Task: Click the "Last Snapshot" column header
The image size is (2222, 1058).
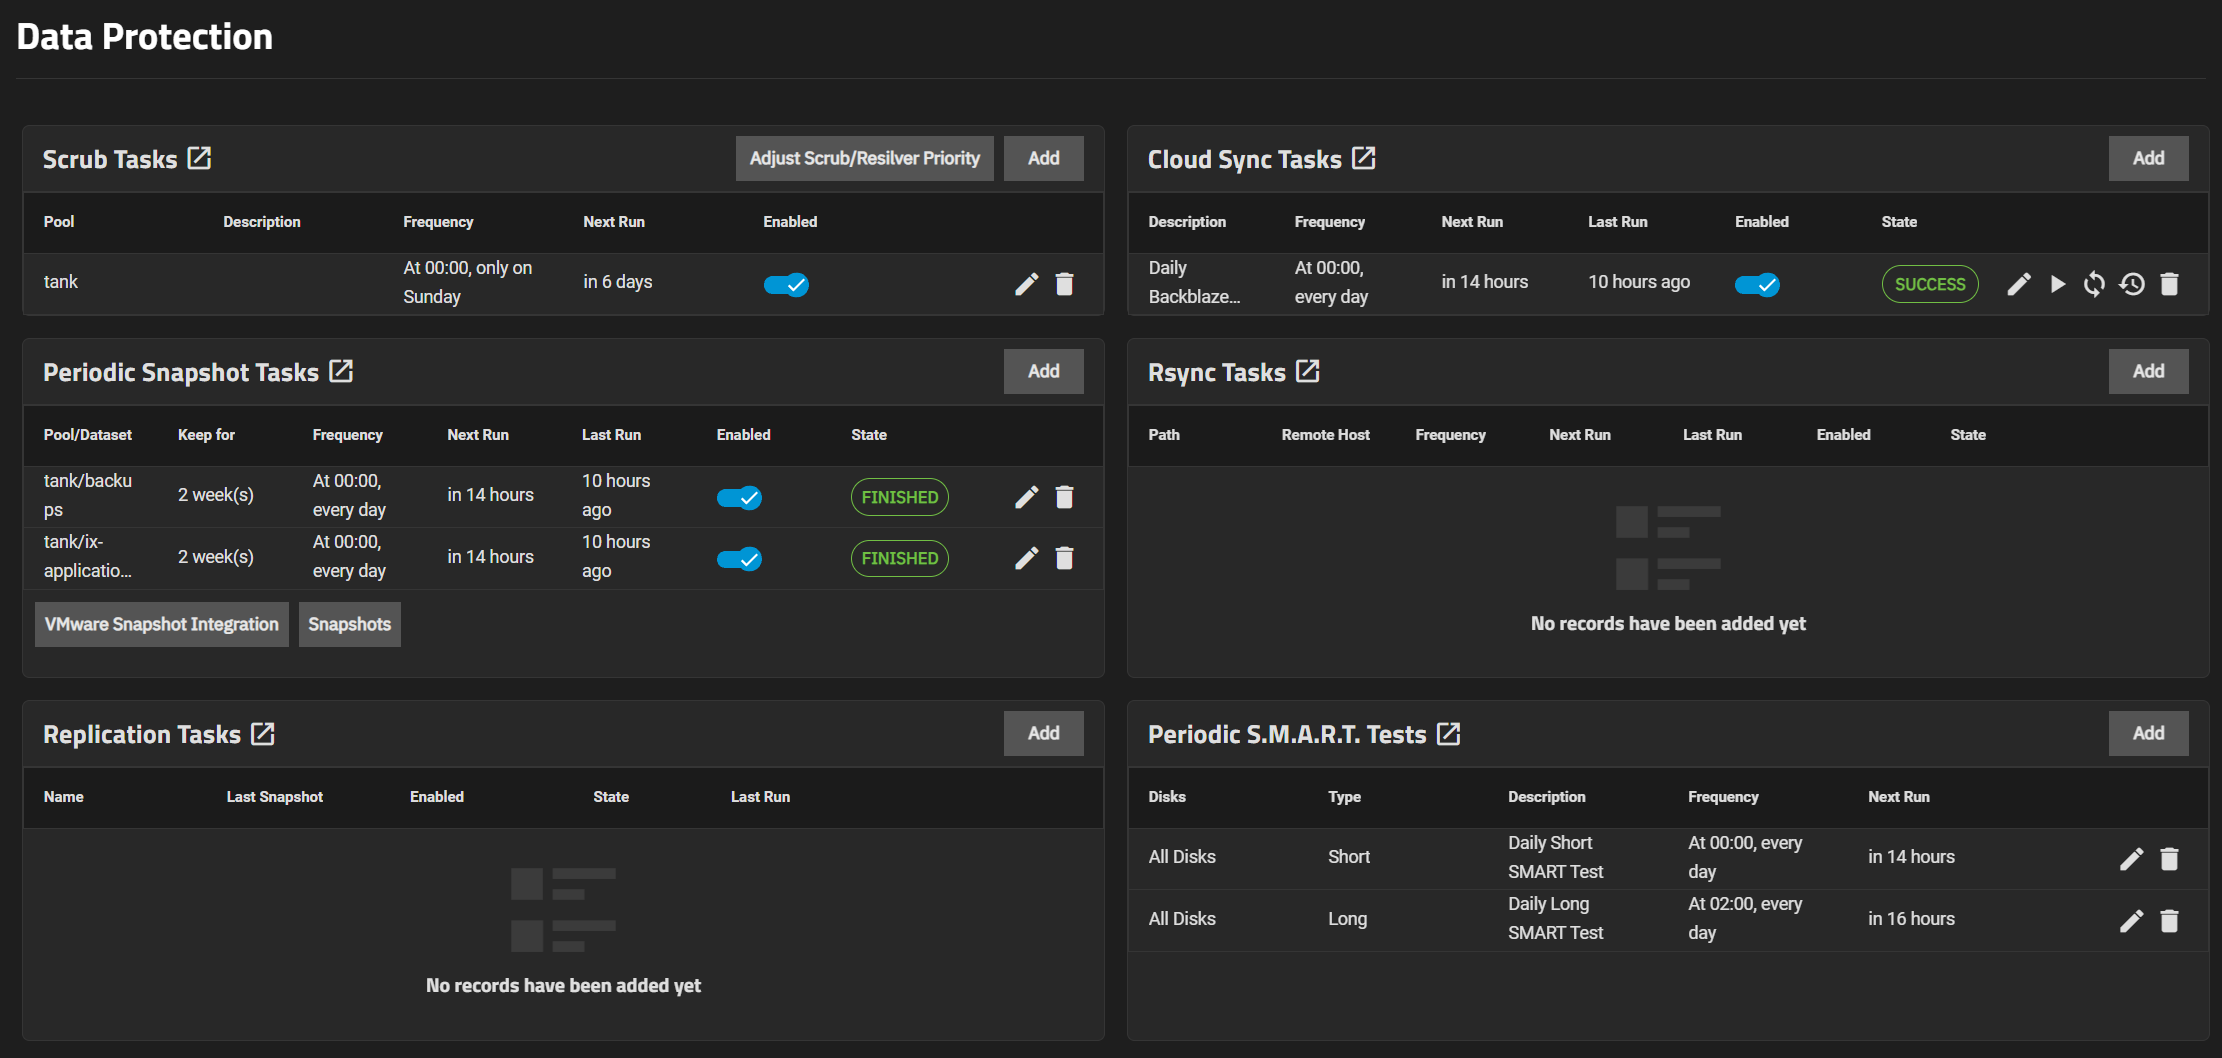Action: click(x=275, y=797)
